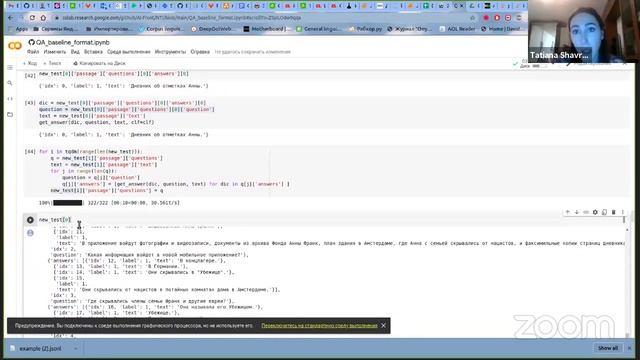Add a new code cell with + Код

click(30, 63)
